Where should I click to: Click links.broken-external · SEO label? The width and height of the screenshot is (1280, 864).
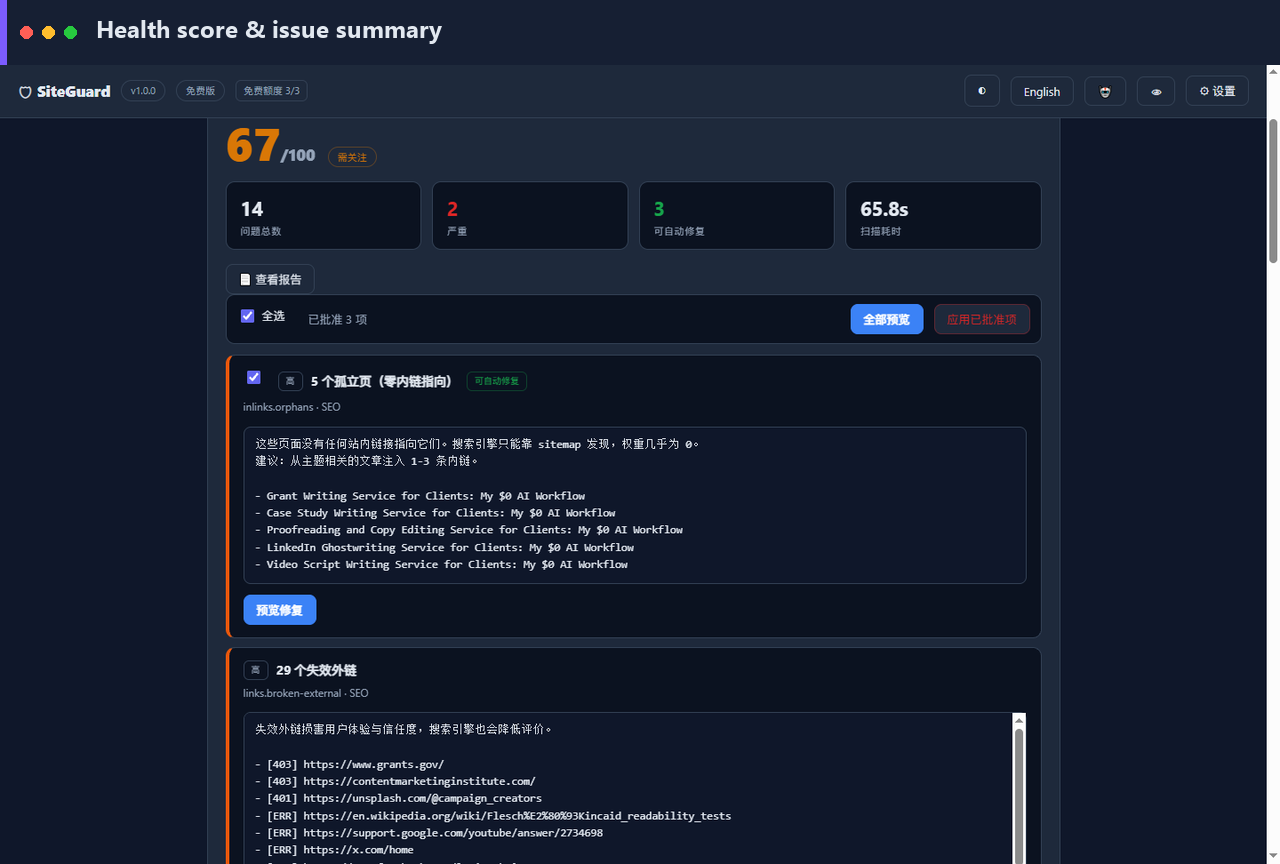pyautogui.click(x=305, y=693)
